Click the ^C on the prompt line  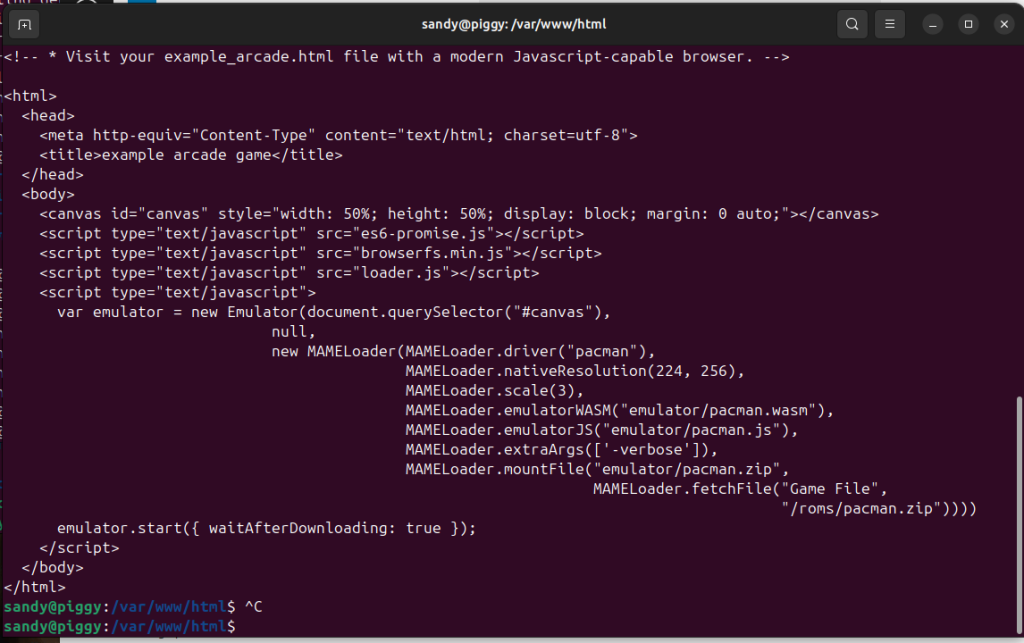(253, 607)
